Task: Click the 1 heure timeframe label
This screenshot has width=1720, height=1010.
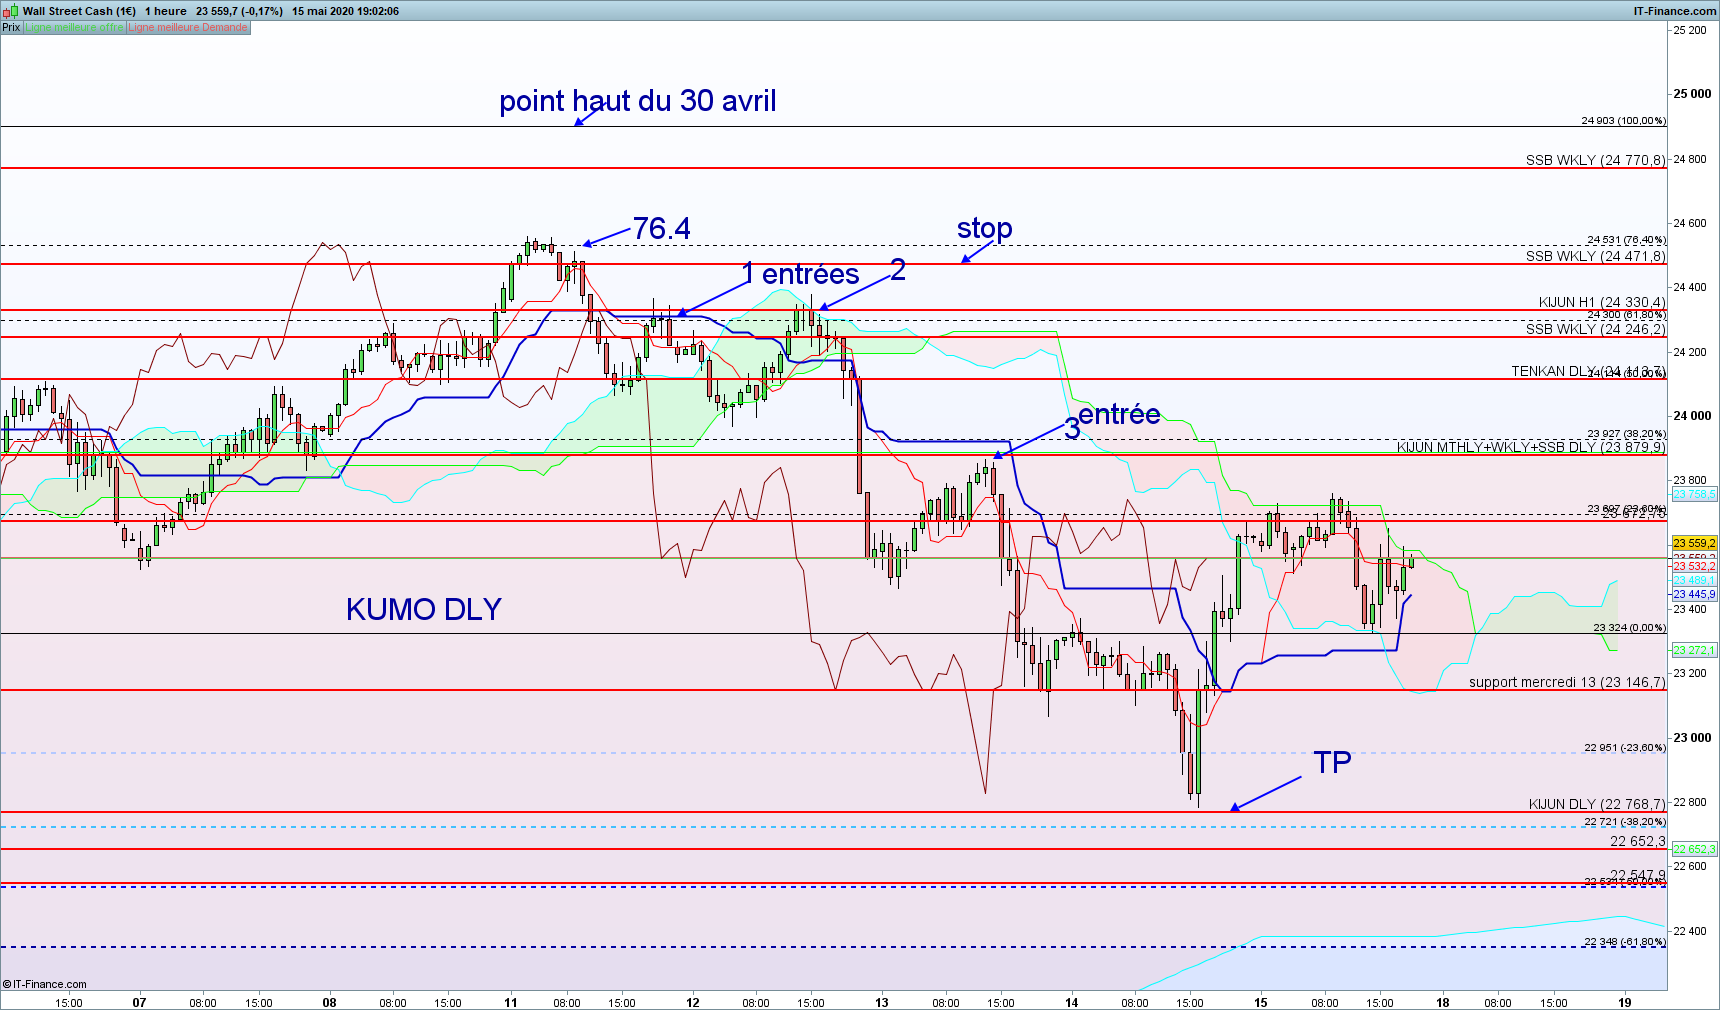Action: tap(166, 11)
